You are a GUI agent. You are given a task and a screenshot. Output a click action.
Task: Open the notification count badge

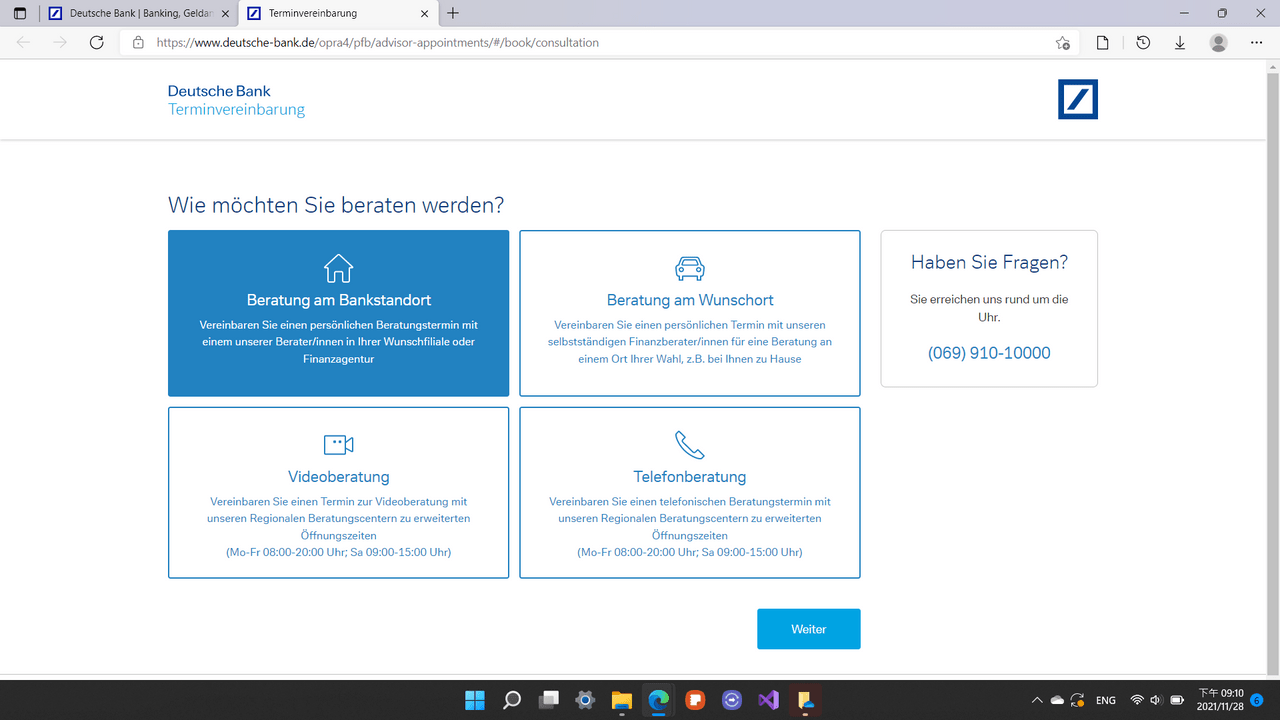(x=1257, y=700)
